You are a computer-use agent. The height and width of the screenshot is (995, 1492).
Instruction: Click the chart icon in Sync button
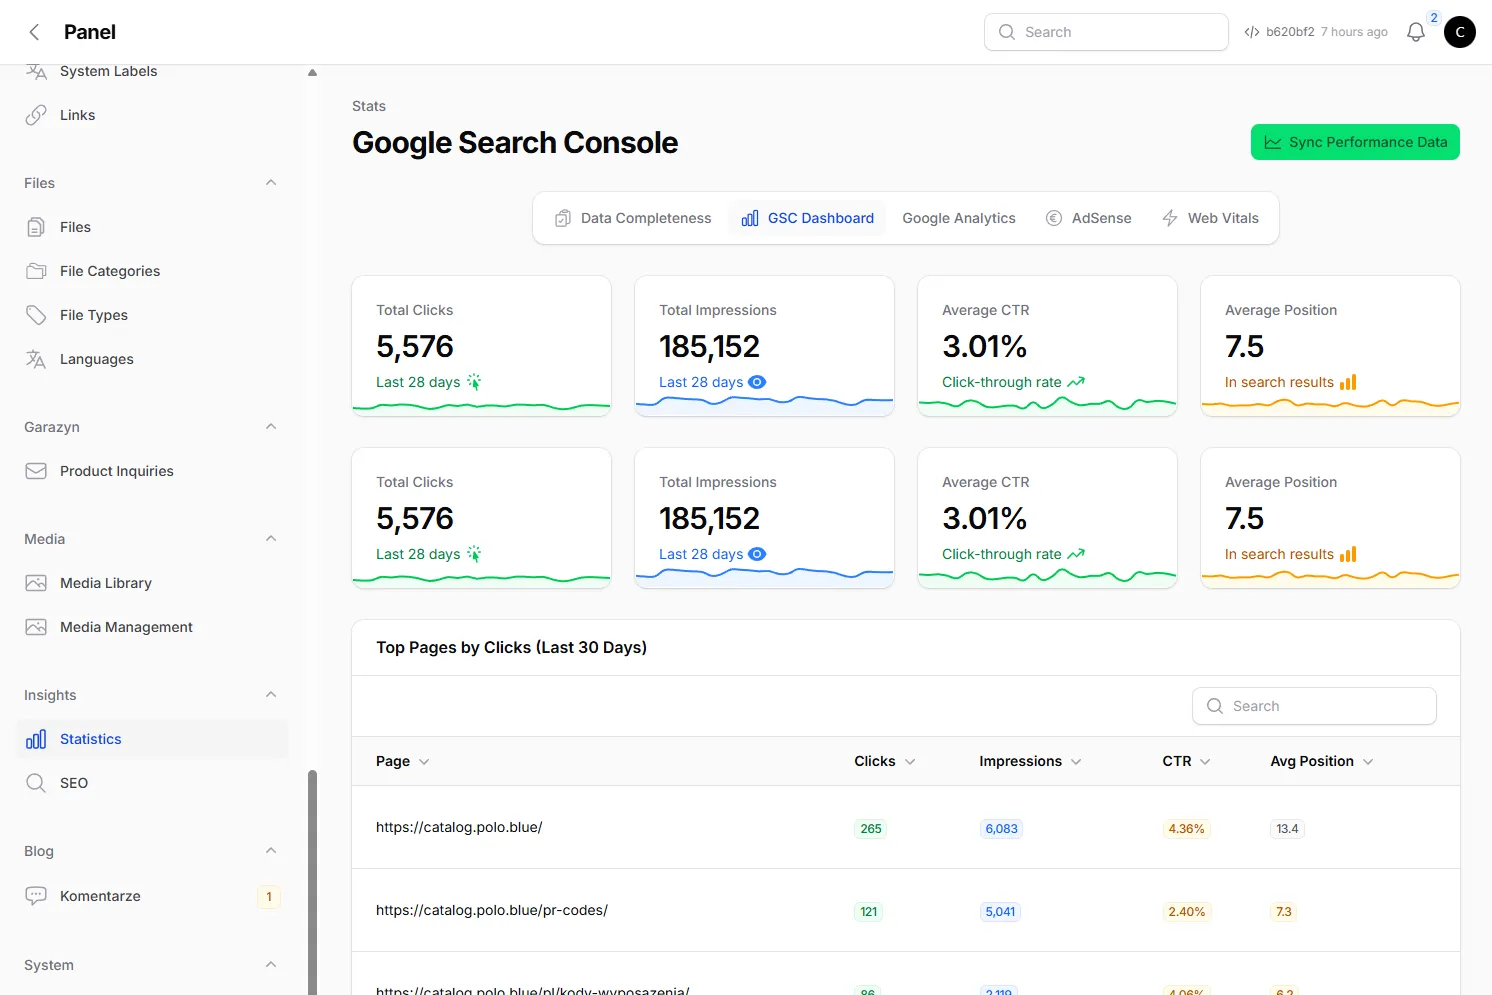1273,142
